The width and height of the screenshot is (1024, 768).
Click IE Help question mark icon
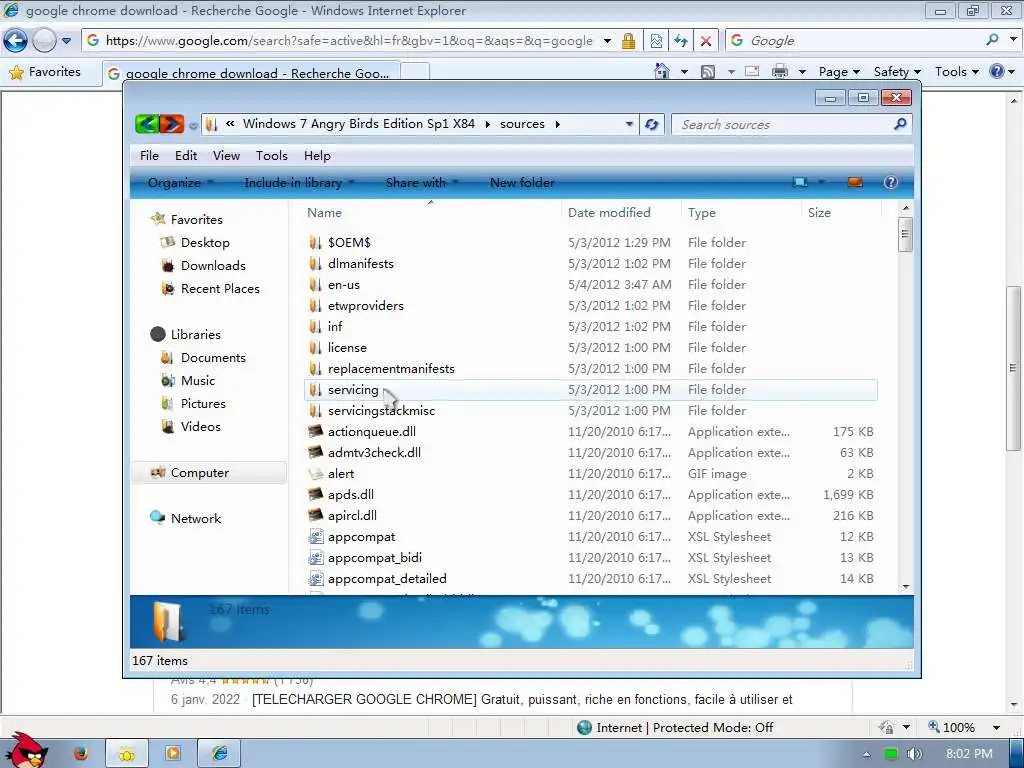click(x=997, y=71)
